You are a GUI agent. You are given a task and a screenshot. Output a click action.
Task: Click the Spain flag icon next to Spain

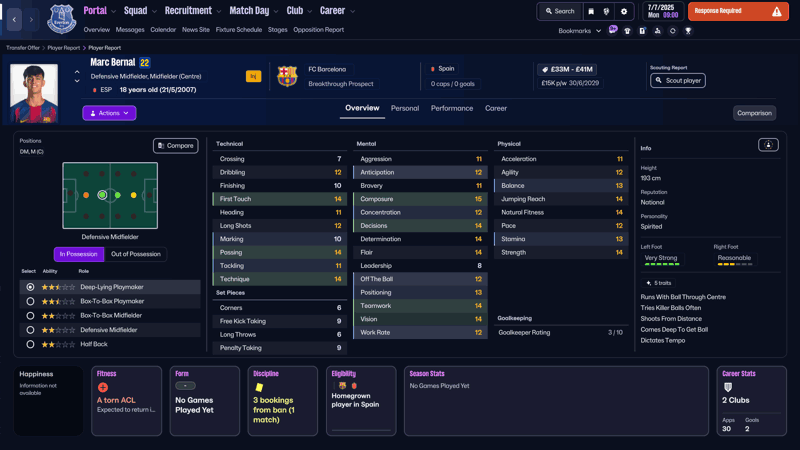[x=433, y=69]
